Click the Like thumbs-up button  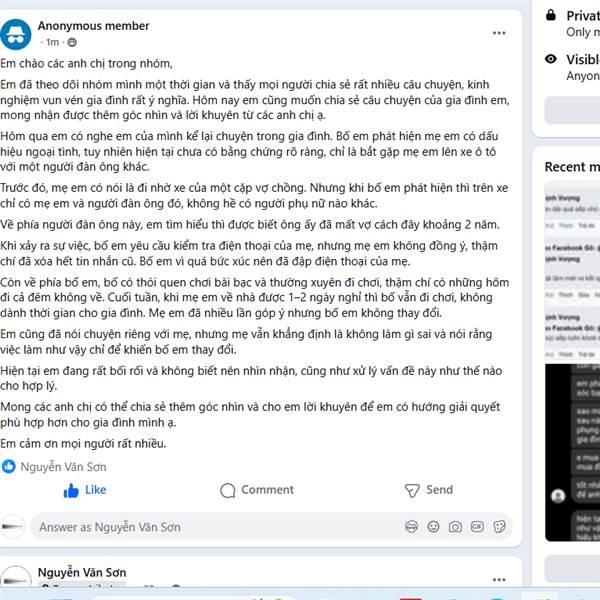point(85,490)
